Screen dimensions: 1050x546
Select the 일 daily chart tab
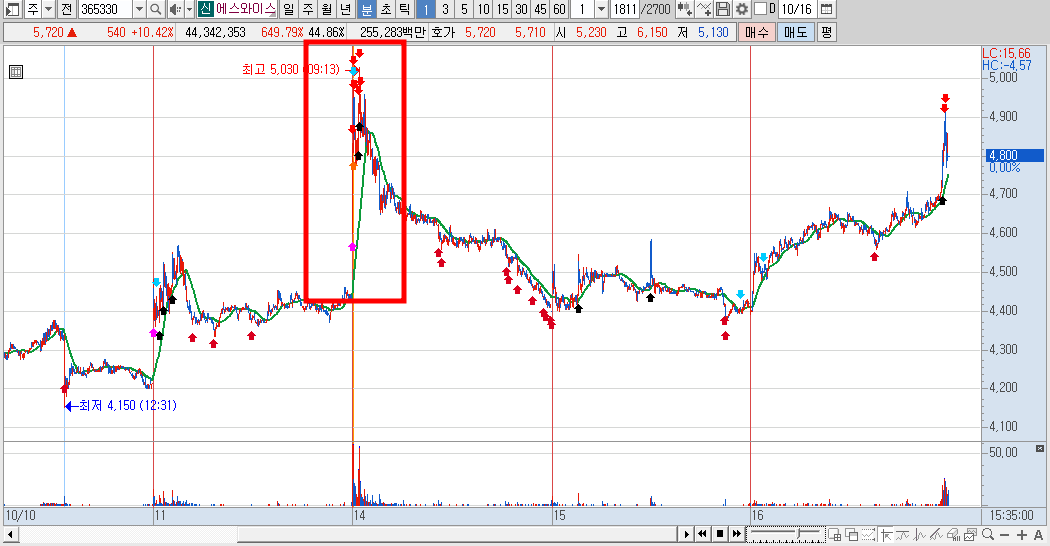(x=289, y=9)
